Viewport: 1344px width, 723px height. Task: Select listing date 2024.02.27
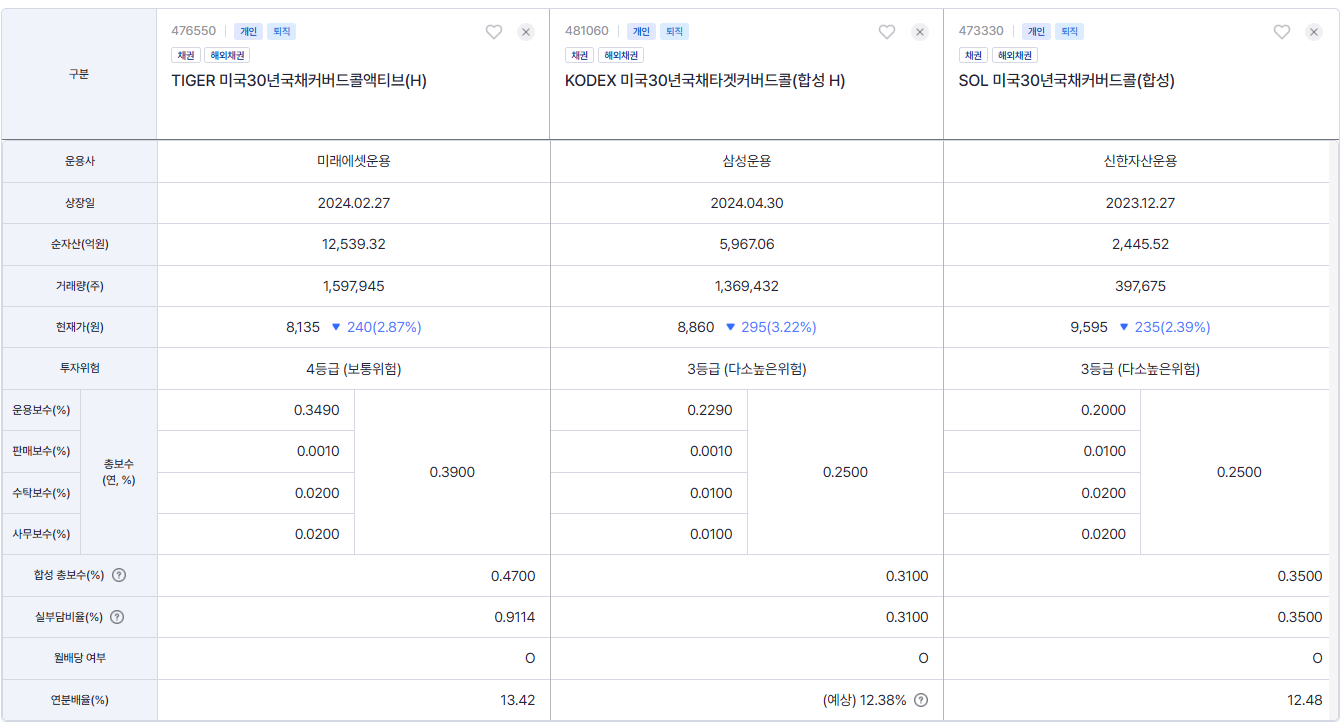[353, 203]
